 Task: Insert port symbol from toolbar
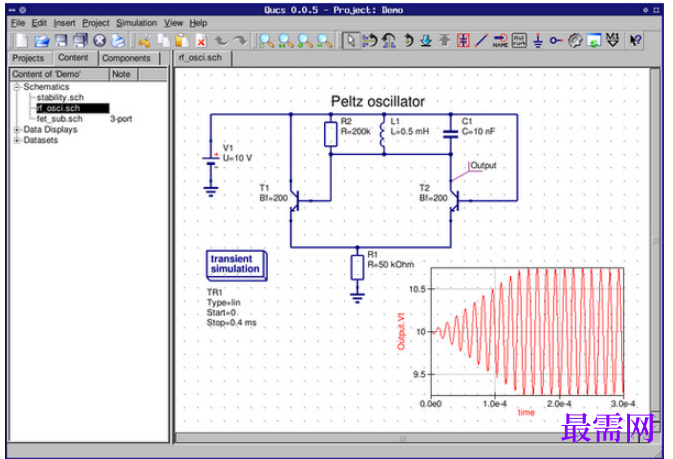tap(556, 40)
